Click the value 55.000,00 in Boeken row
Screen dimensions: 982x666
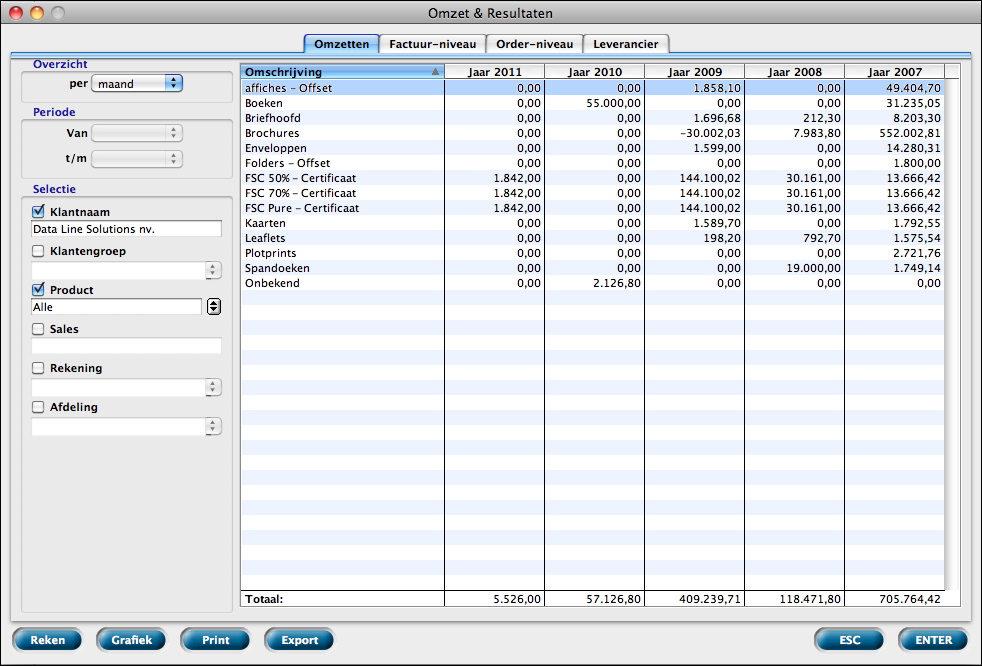tap(613, 103)
